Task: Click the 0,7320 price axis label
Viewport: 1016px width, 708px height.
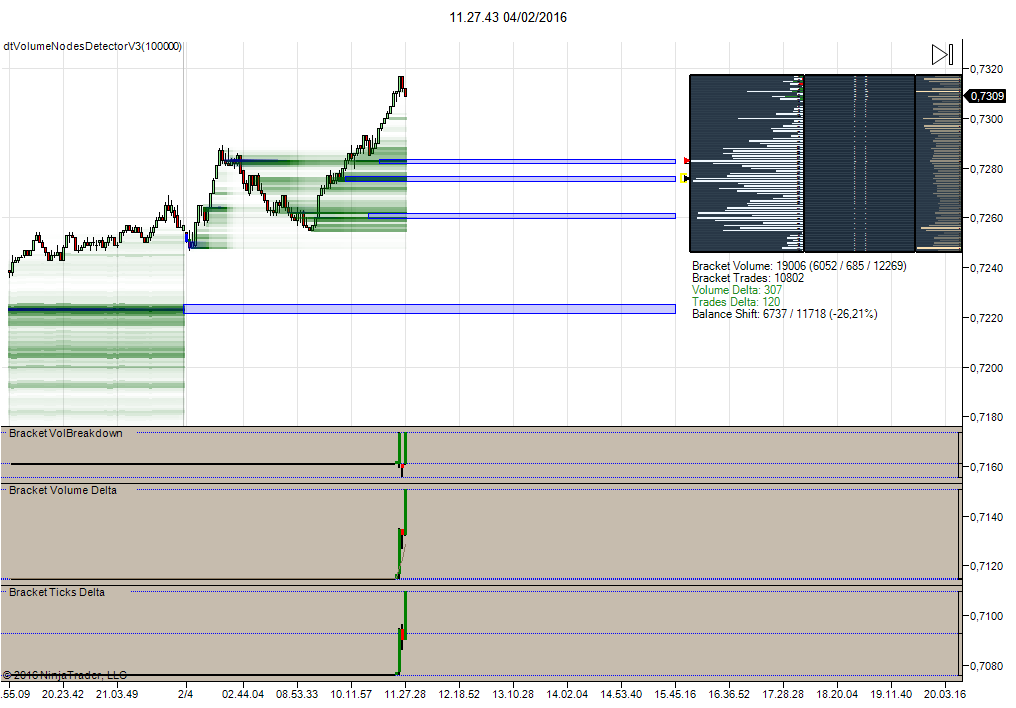Action: 987,69
